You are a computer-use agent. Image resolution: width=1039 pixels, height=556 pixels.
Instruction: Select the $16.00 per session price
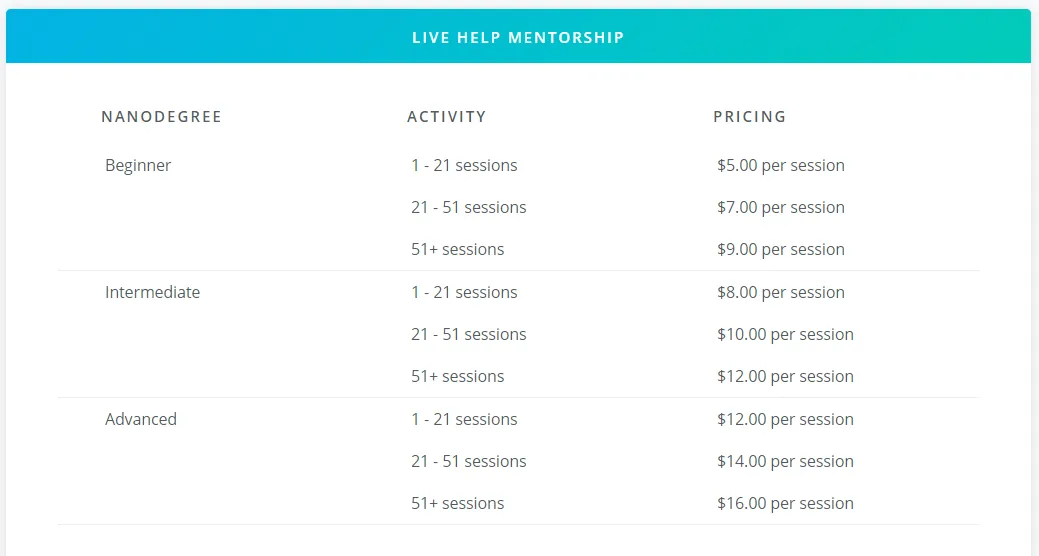point(785,504)
